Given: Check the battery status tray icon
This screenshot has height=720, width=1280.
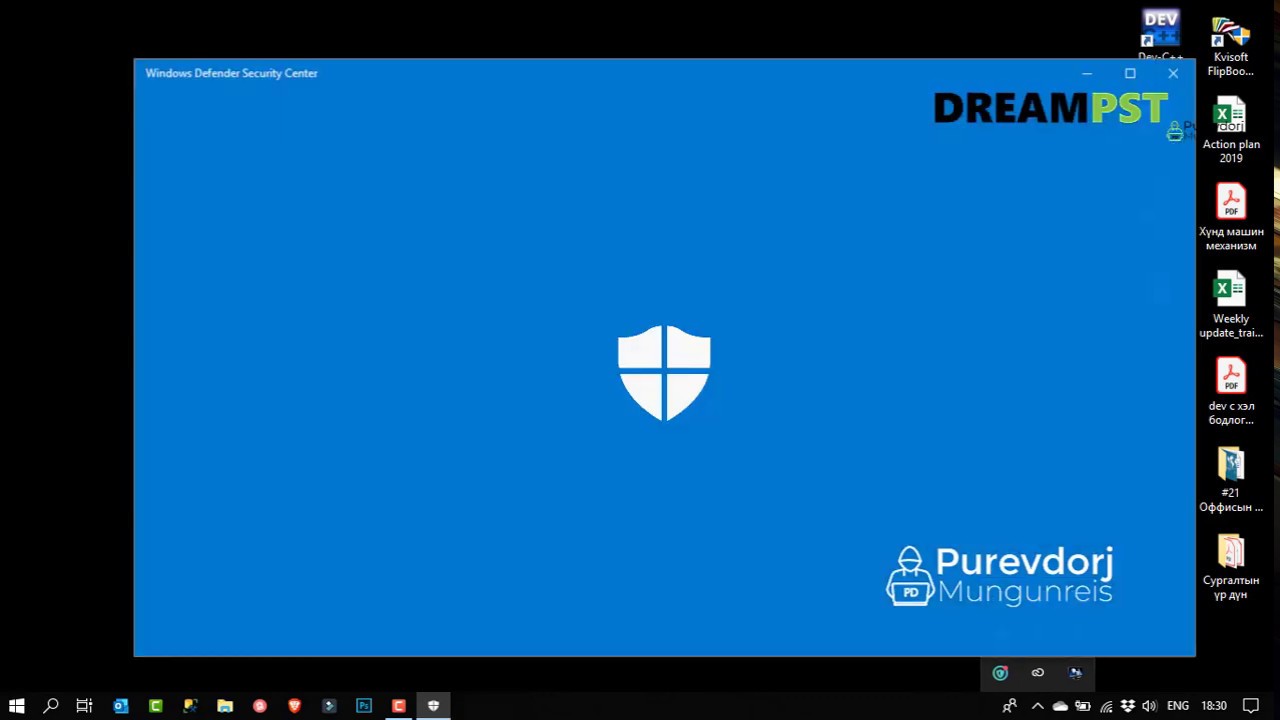Looking at the screenshot, I should point(1083,706).
